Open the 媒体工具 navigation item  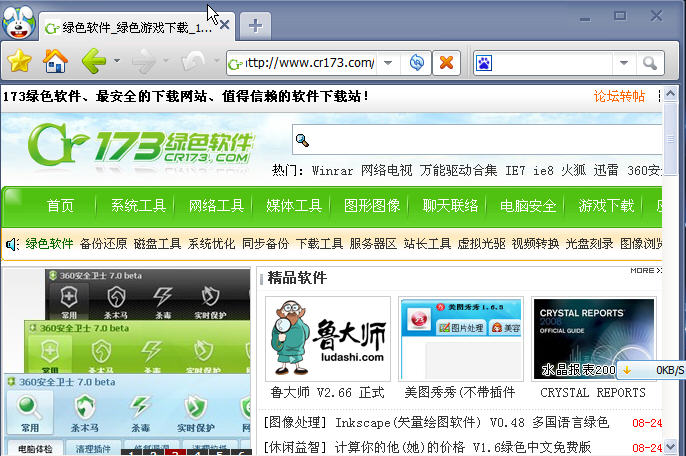[294, 206]
